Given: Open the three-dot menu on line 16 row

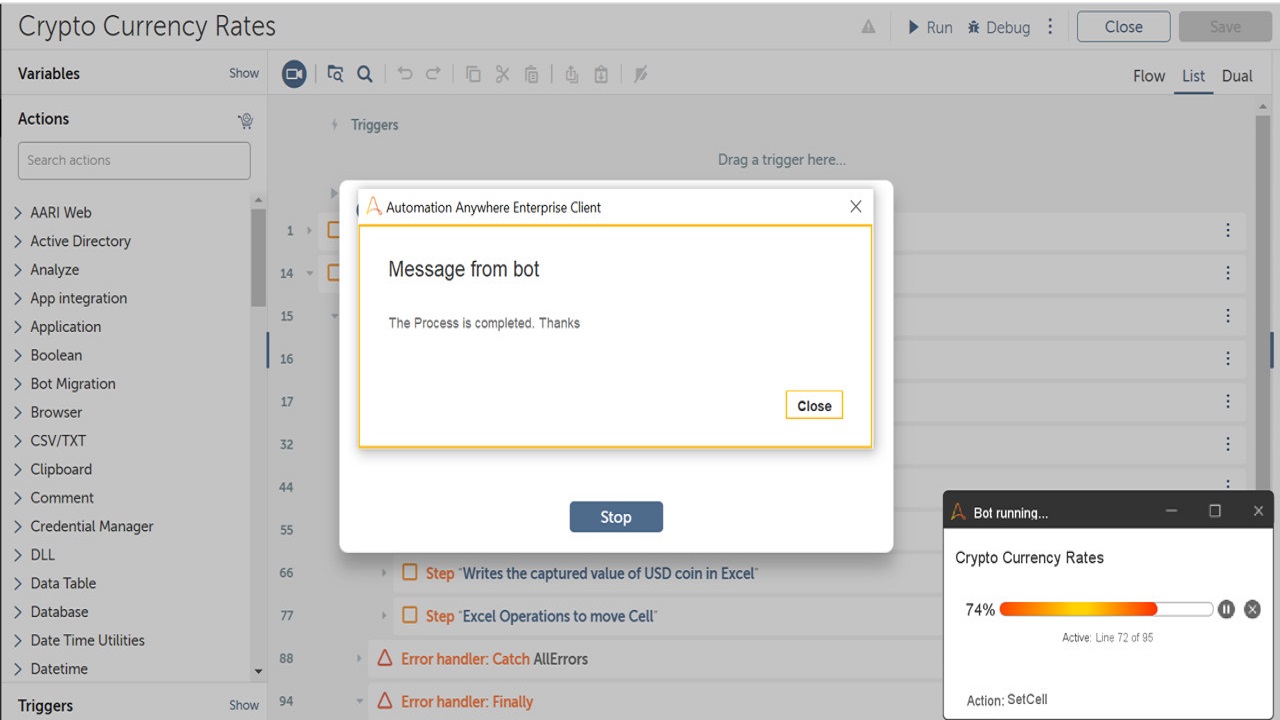Looking at the screenshot, I should tap(1228, 358).
